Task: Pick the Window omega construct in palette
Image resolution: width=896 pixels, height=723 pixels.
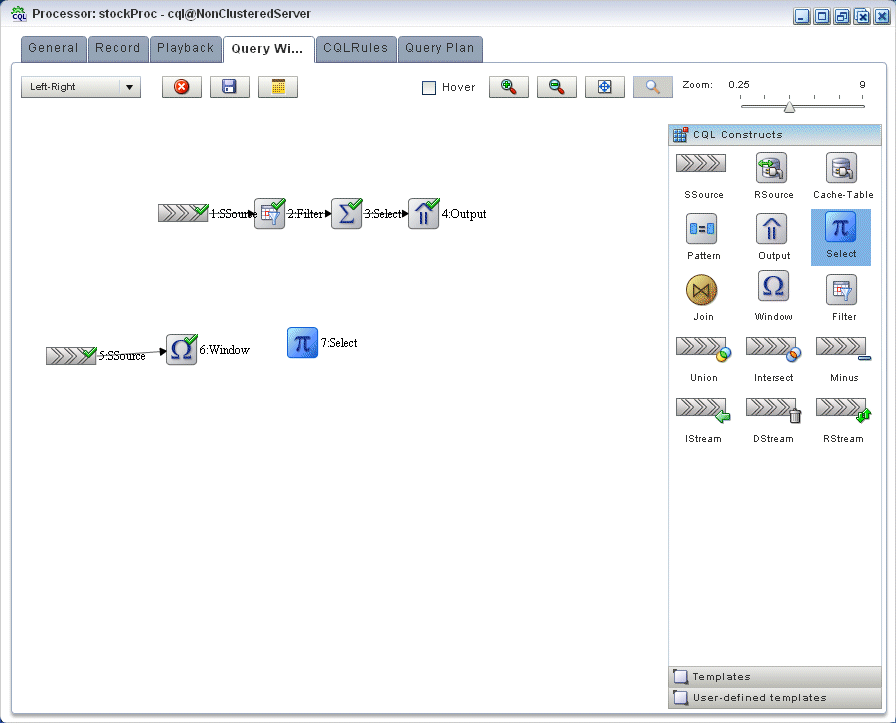Action: click(x=773, y=286)
